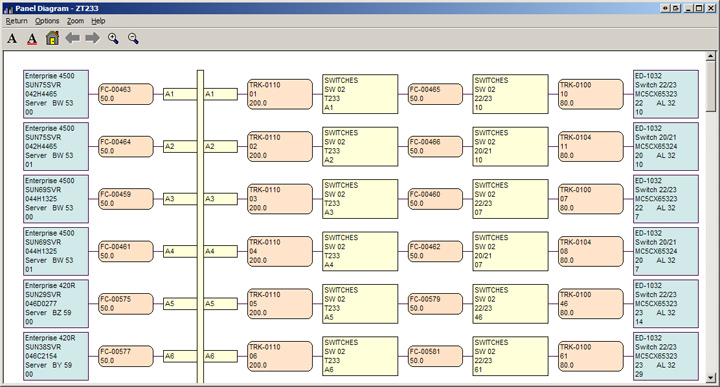Click the Panel Diagram title bar app icon
Screen dimensions: 720x387
8,9
